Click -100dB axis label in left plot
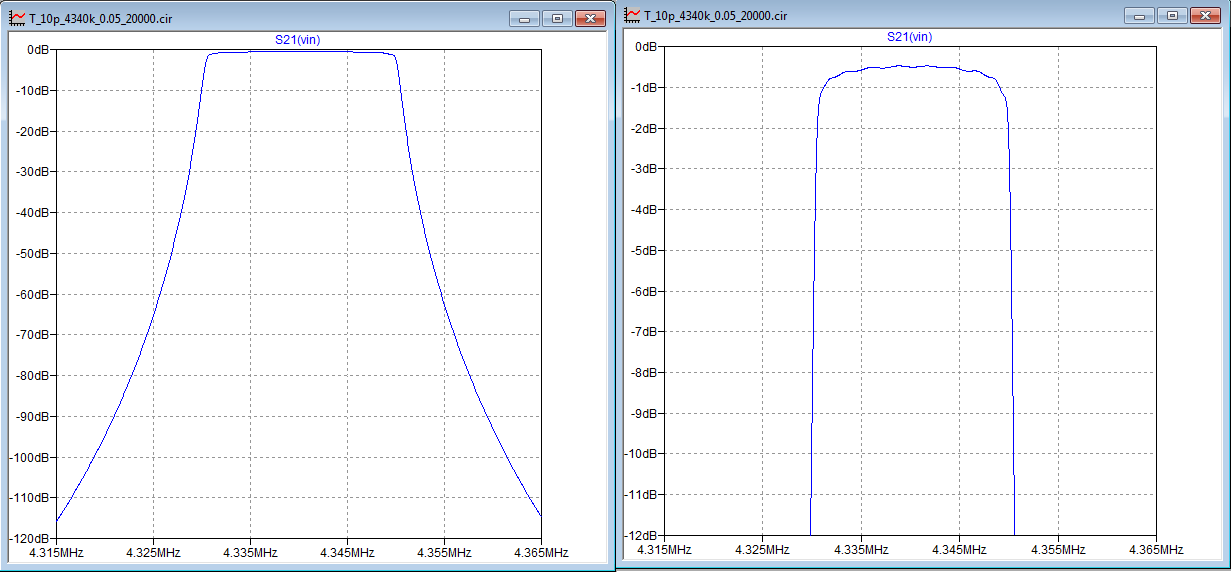1231x572 pixels. (x=30, y=458)
